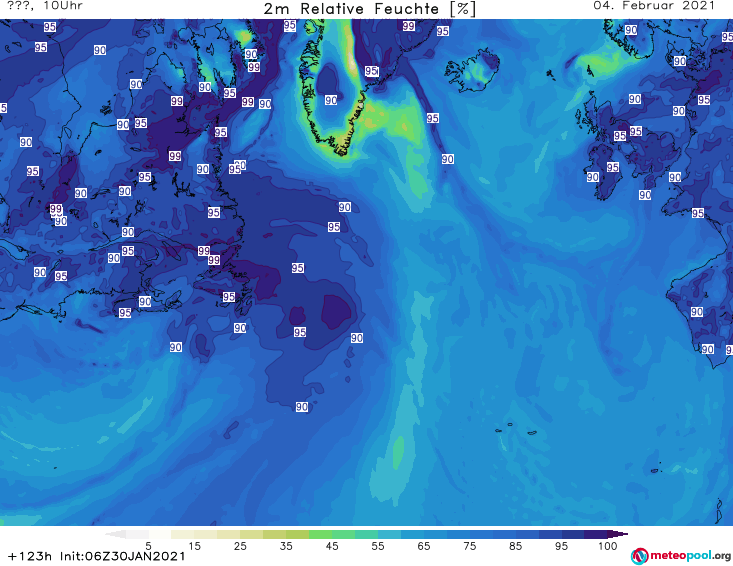Click the southern tip of Greenland
The width and height of the screenshot is (733, 566).
[342, 150]
